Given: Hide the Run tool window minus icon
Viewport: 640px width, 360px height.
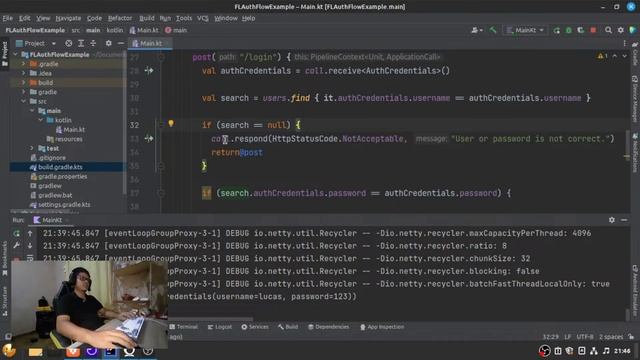Looking at the screenshot, I should click(x=624, y=220).
